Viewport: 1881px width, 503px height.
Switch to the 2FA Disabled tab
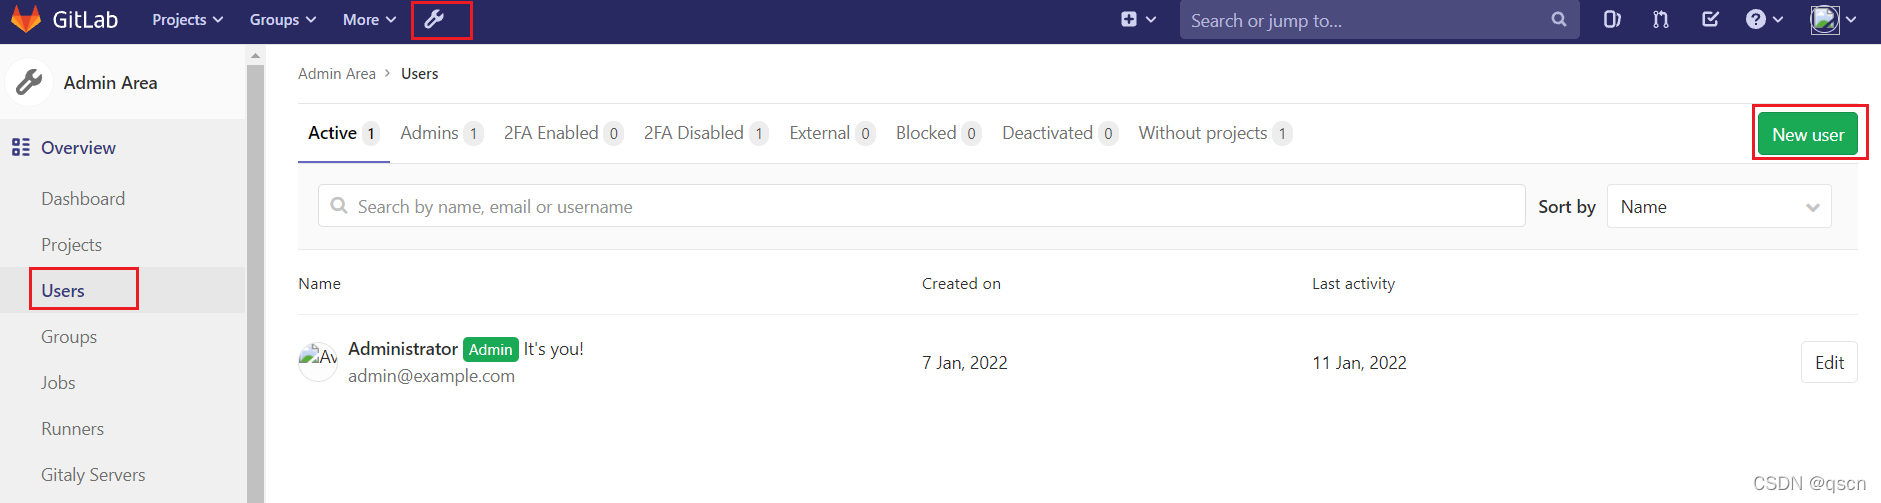point(705,133)
